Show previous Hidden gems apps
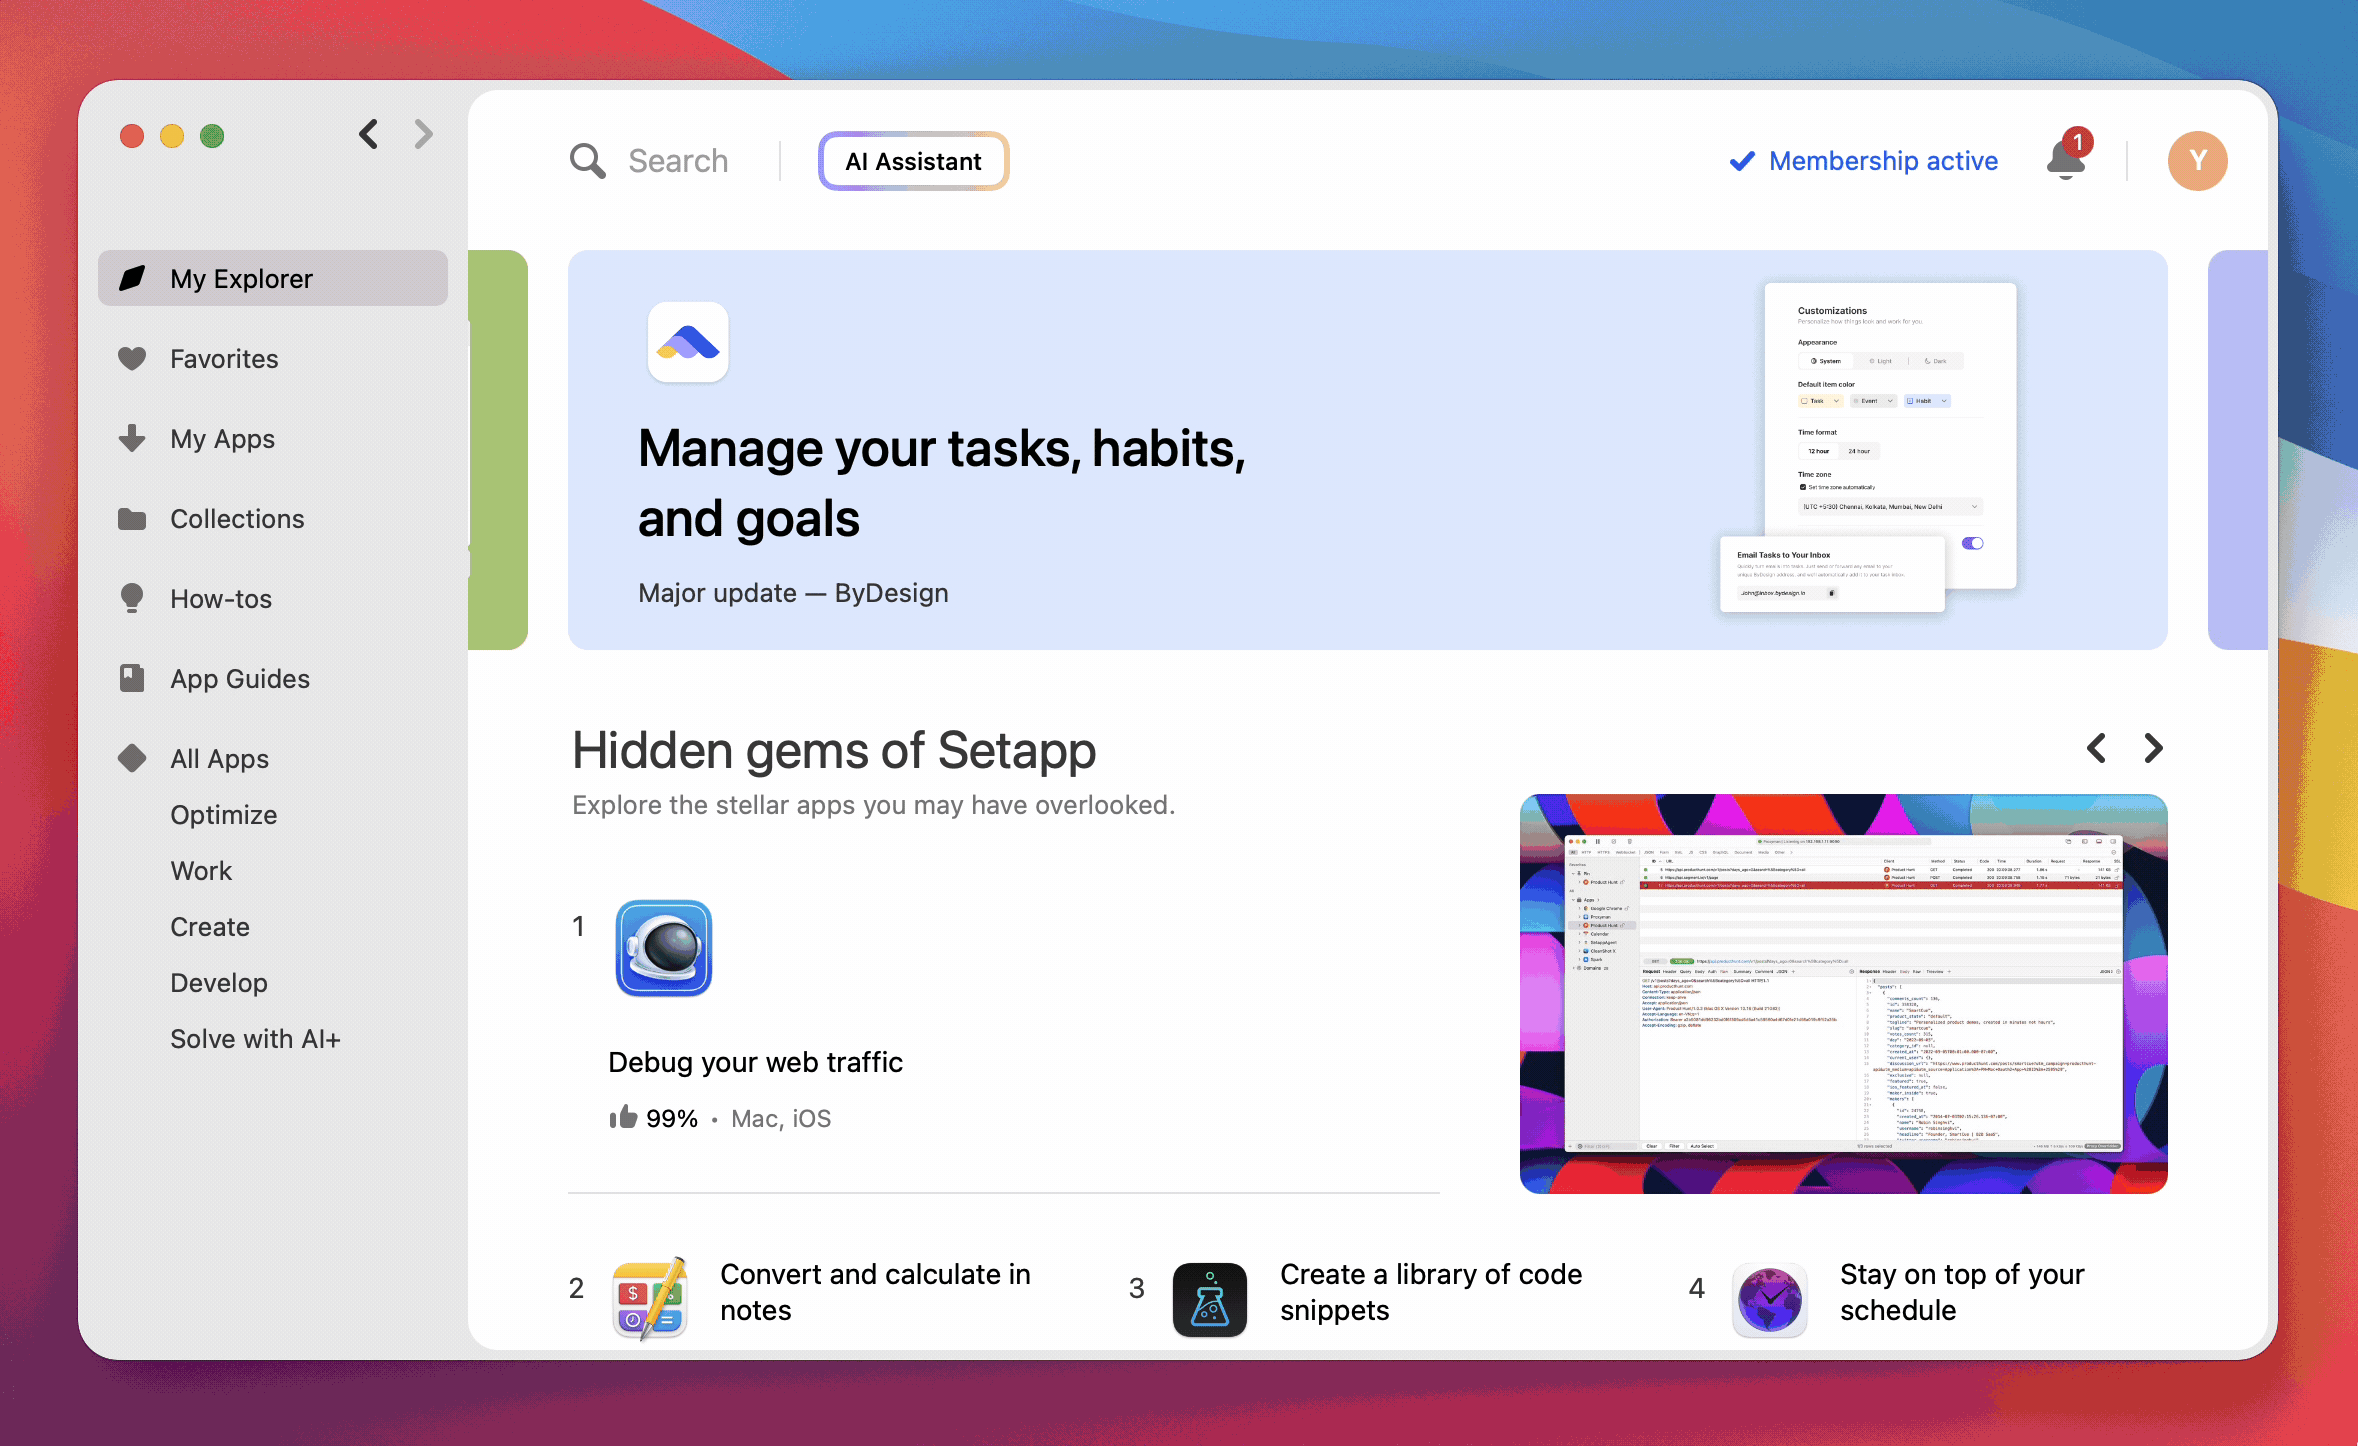 pyautogui.click(x=2097, y=748)
